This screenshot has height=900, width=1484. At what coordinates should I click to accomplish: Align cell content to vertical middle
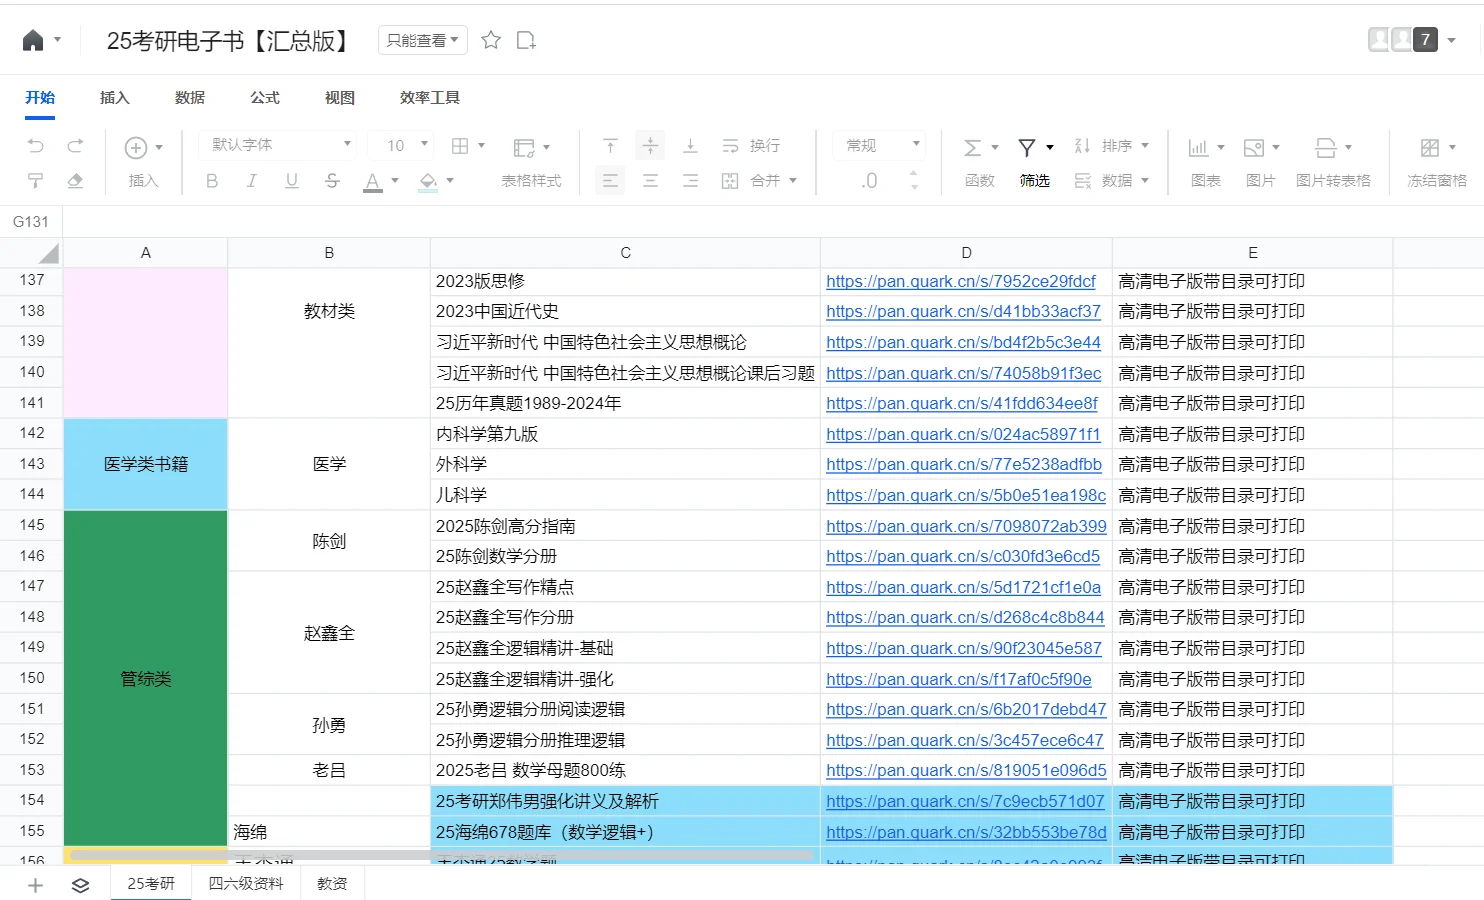pyautogui.click(x=650, y=146)
